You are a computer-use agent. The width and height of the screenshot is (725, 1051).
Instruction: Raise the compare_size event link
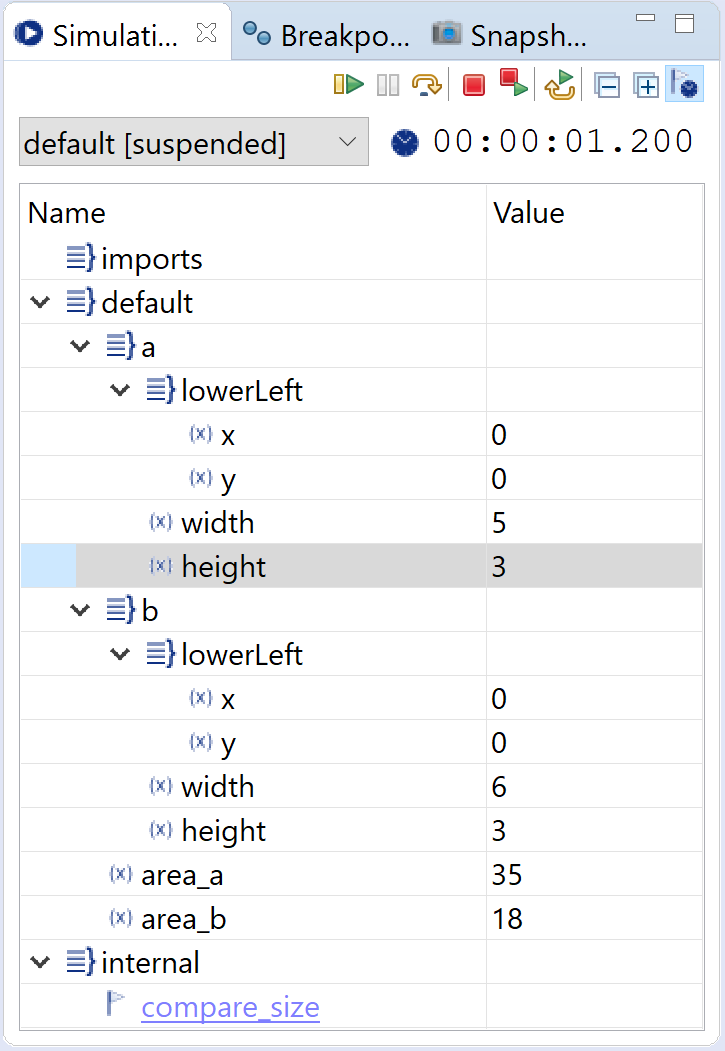[230, 1007]
